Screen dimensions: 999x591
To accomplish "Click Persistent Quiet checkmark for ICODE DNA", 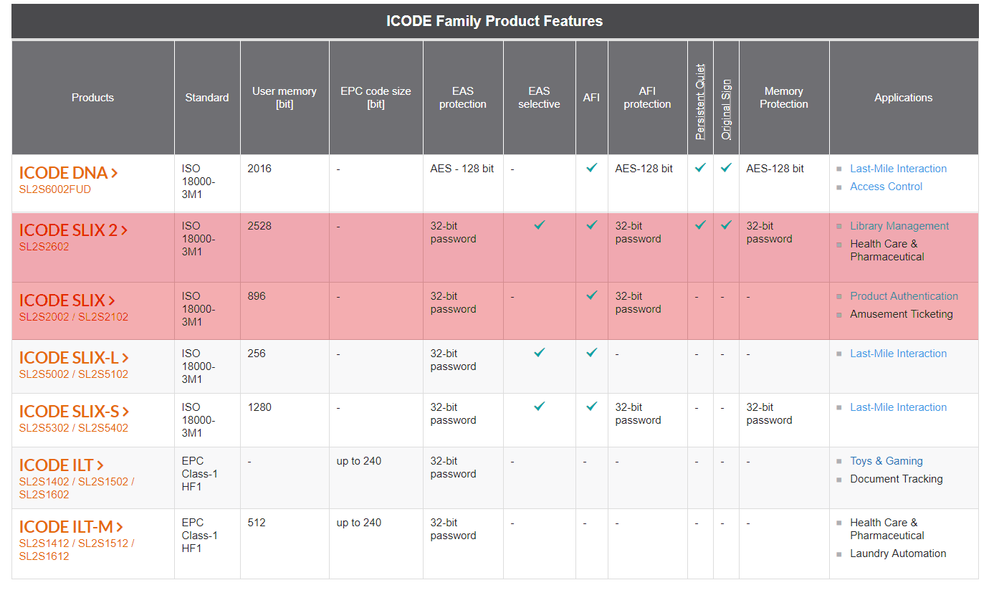I will [x=700, y=167].
